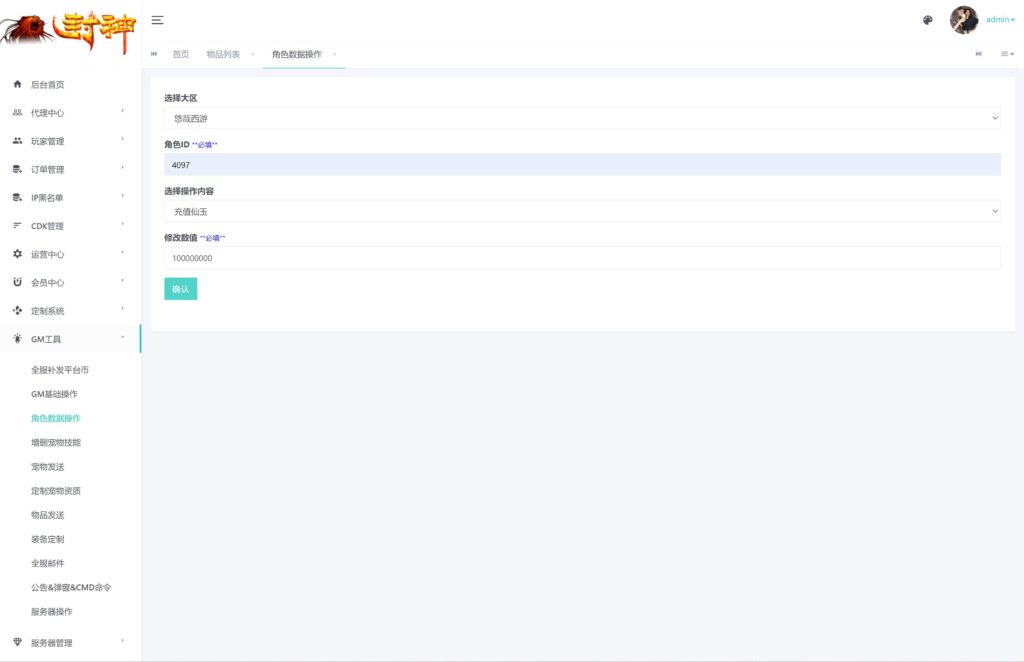Open 宠物发送 in the GM tools submenu
This screenshot has height=662, width=1024.
pyautogui.click(x=48, y=467)
